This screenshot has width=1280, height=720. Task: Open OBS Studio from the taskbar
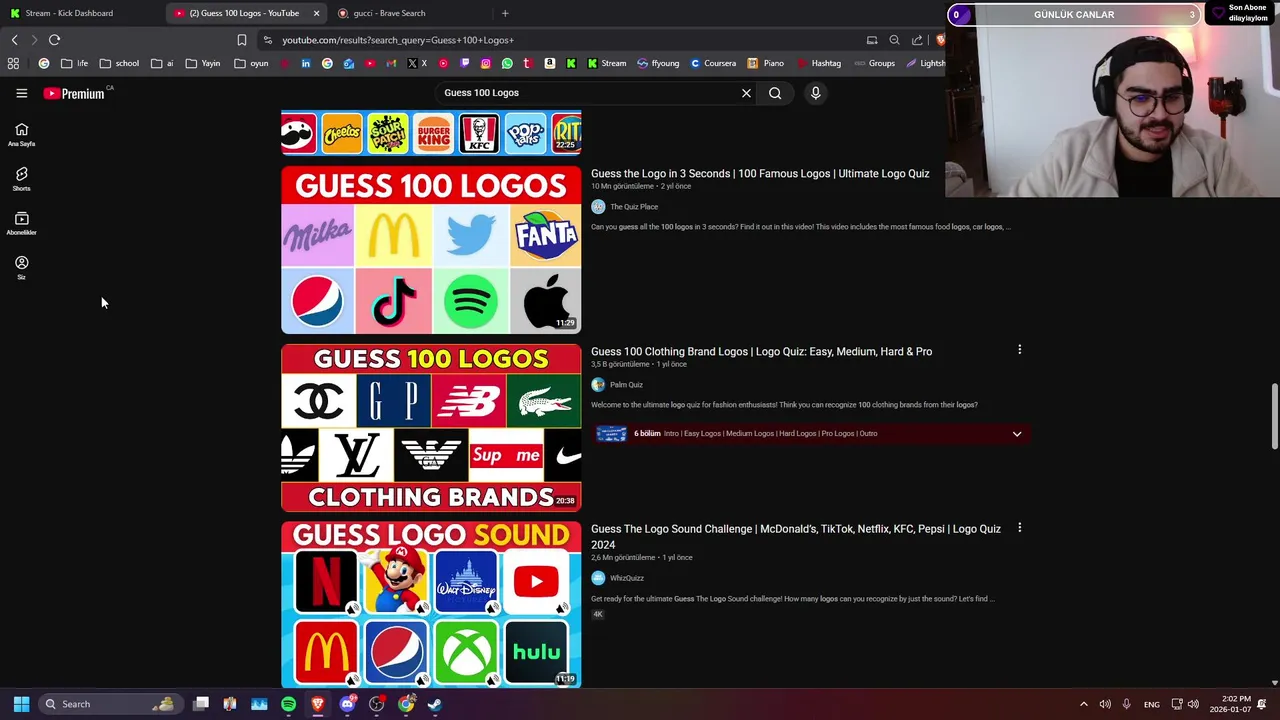coord(376,704)
